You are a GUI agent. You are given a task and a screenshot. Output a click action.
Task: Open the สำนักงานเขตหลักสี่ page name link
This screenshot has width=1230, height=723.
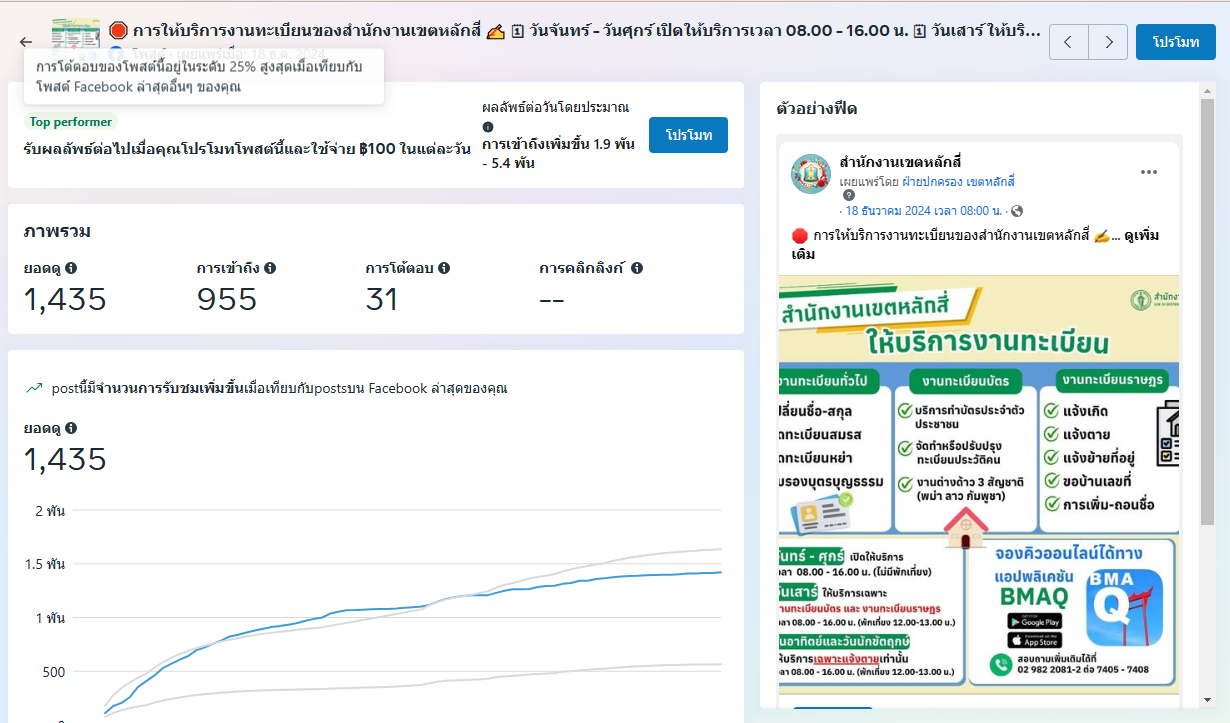900,162
